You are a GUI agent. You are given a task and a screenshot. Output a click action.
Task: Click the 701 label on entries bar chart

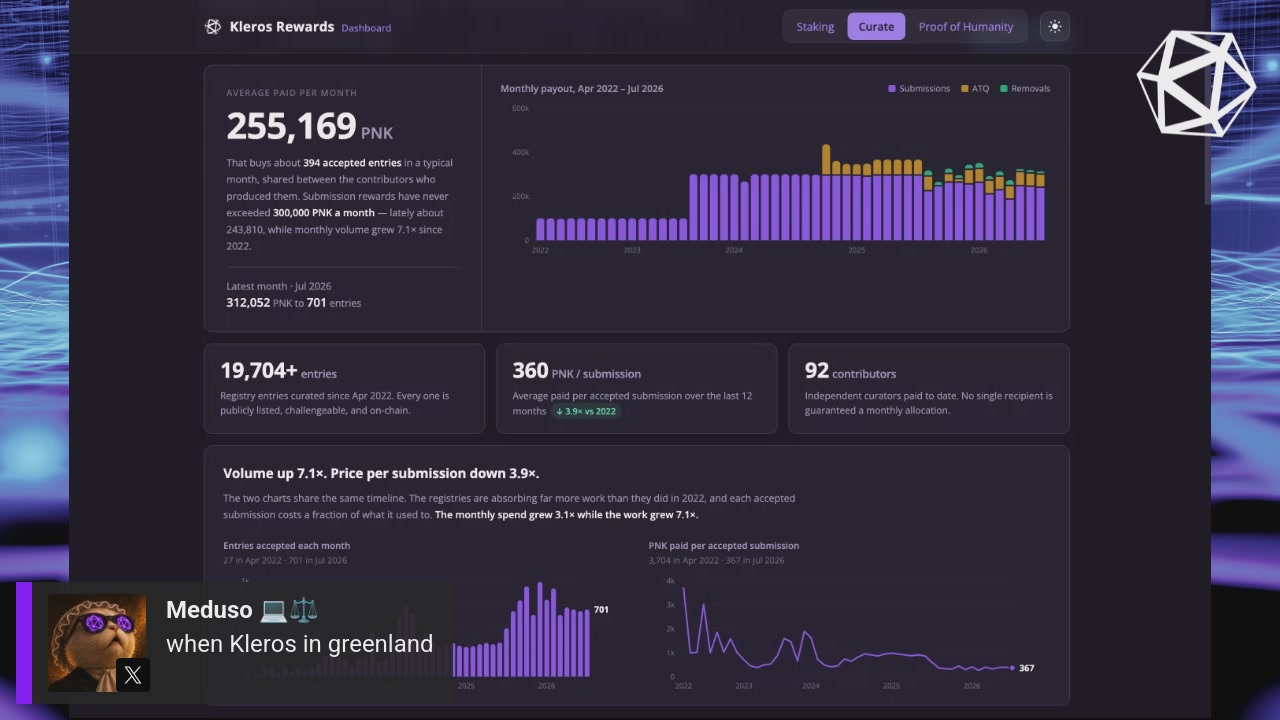601,609
